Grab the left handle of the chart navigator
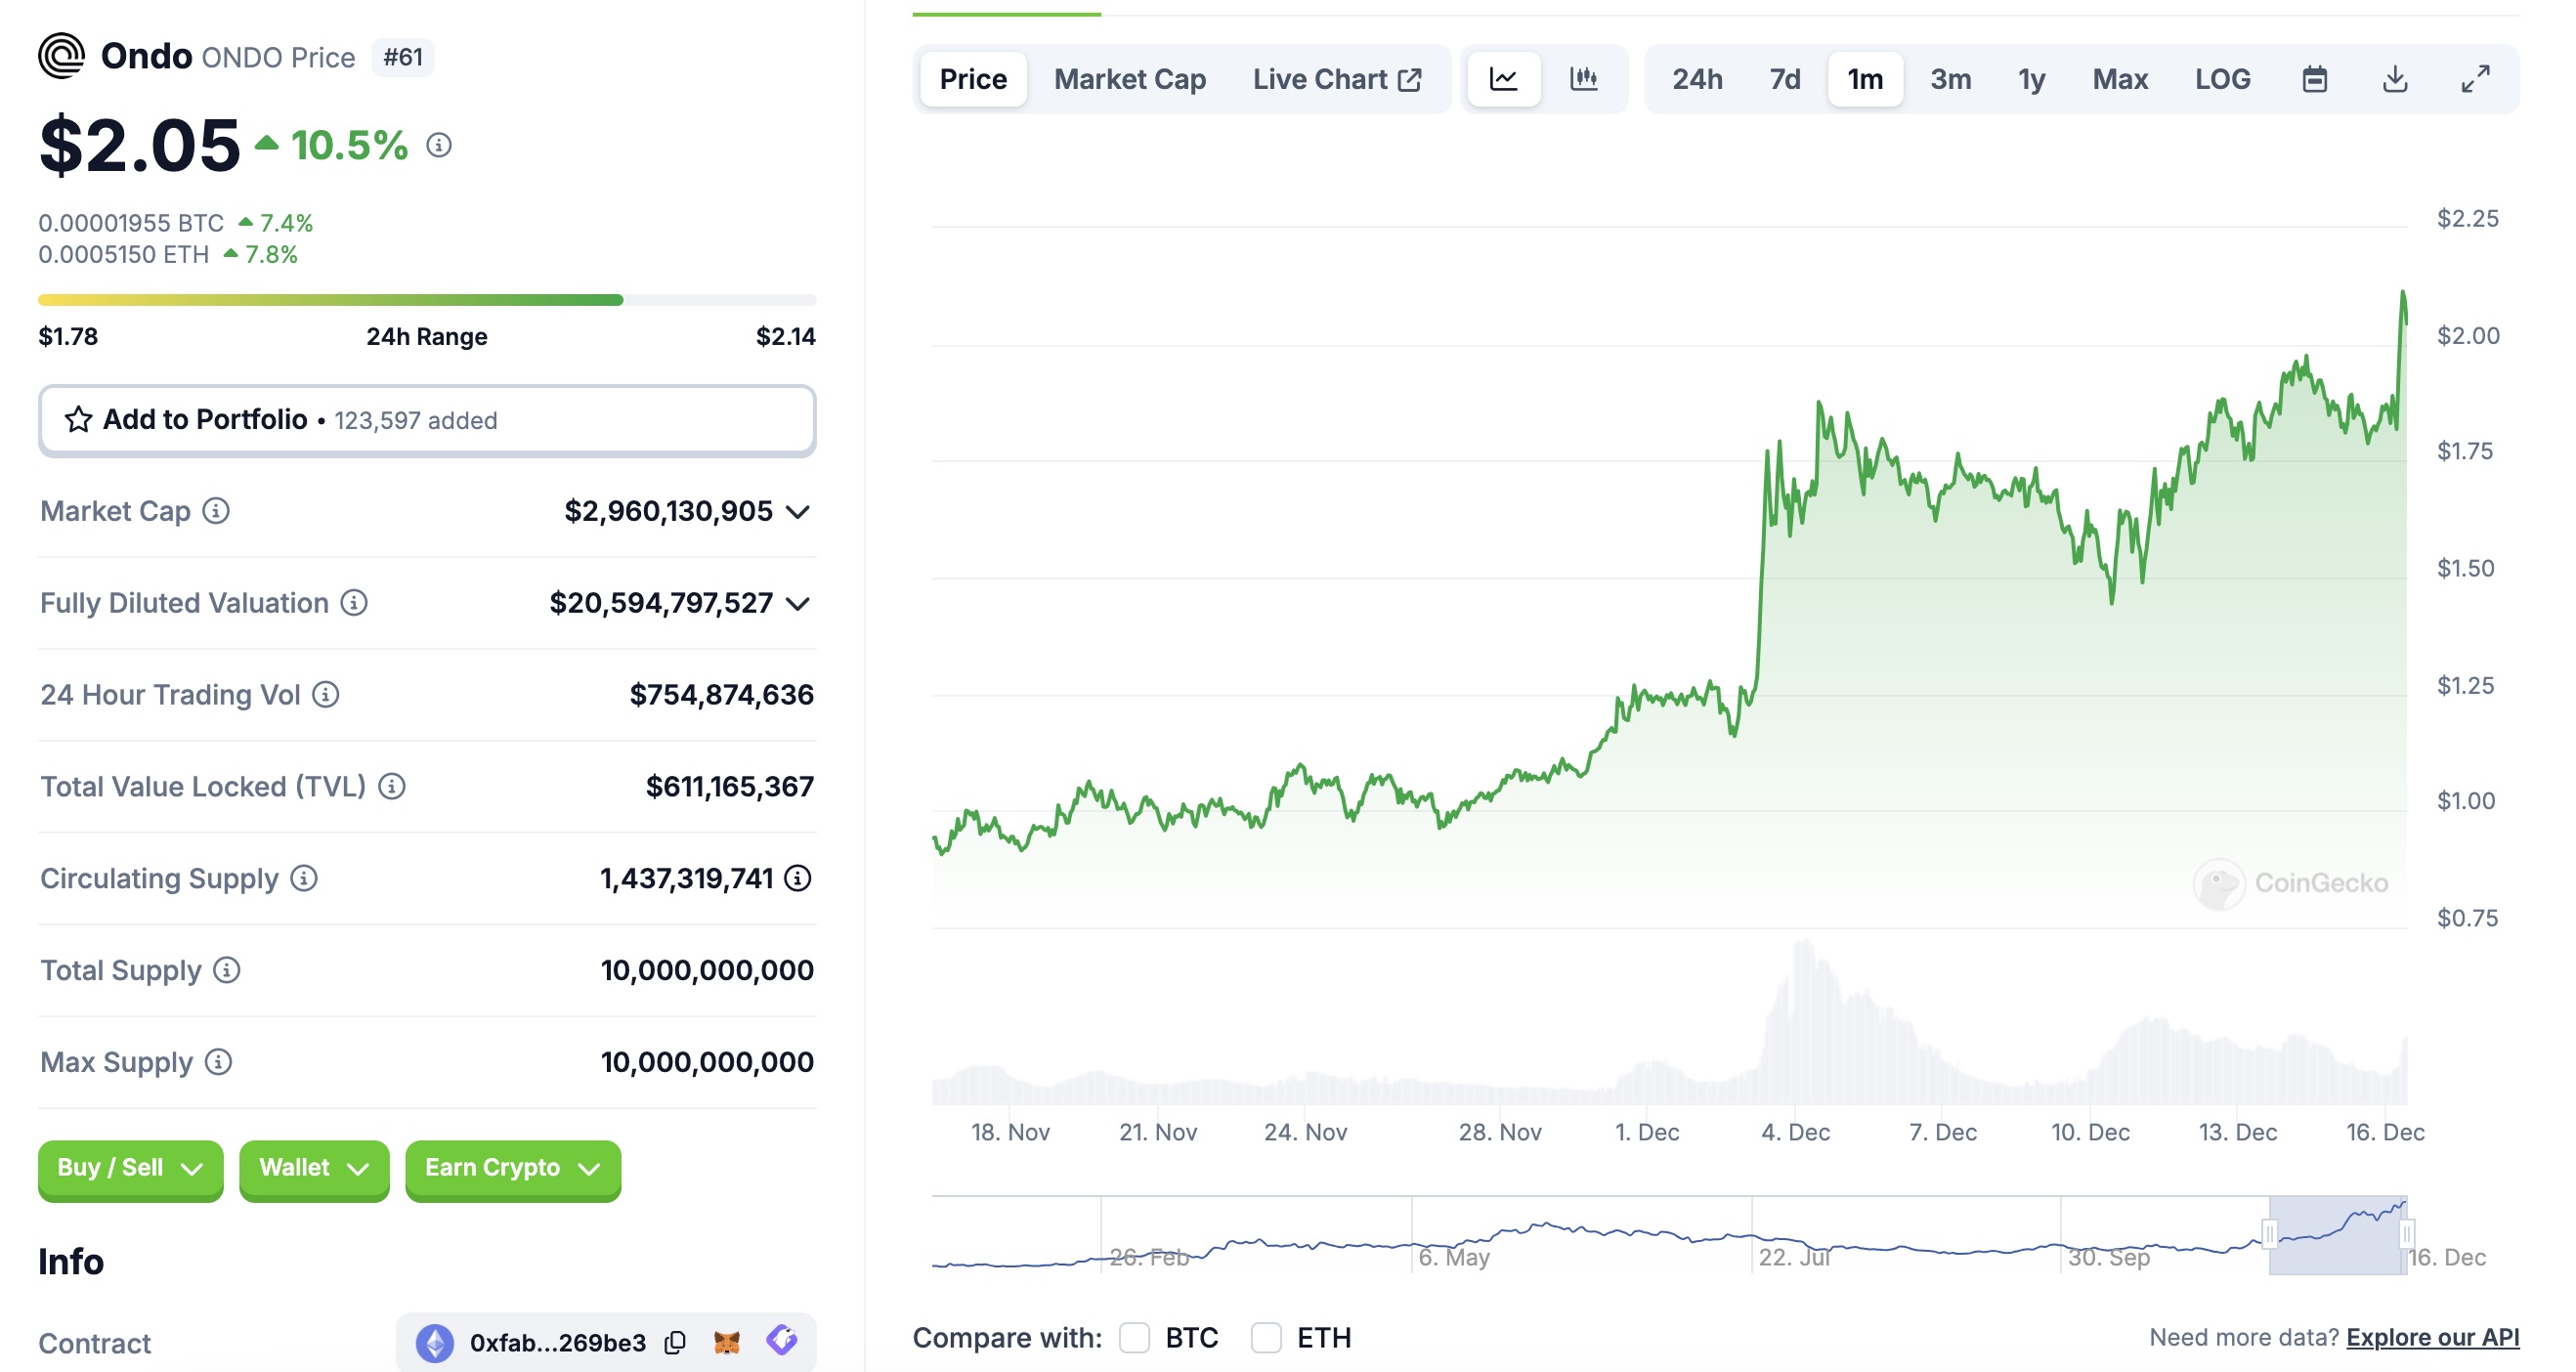Viewport: 2576px width, 1372px height. pyautogui.click(x=2269, y=1234)
